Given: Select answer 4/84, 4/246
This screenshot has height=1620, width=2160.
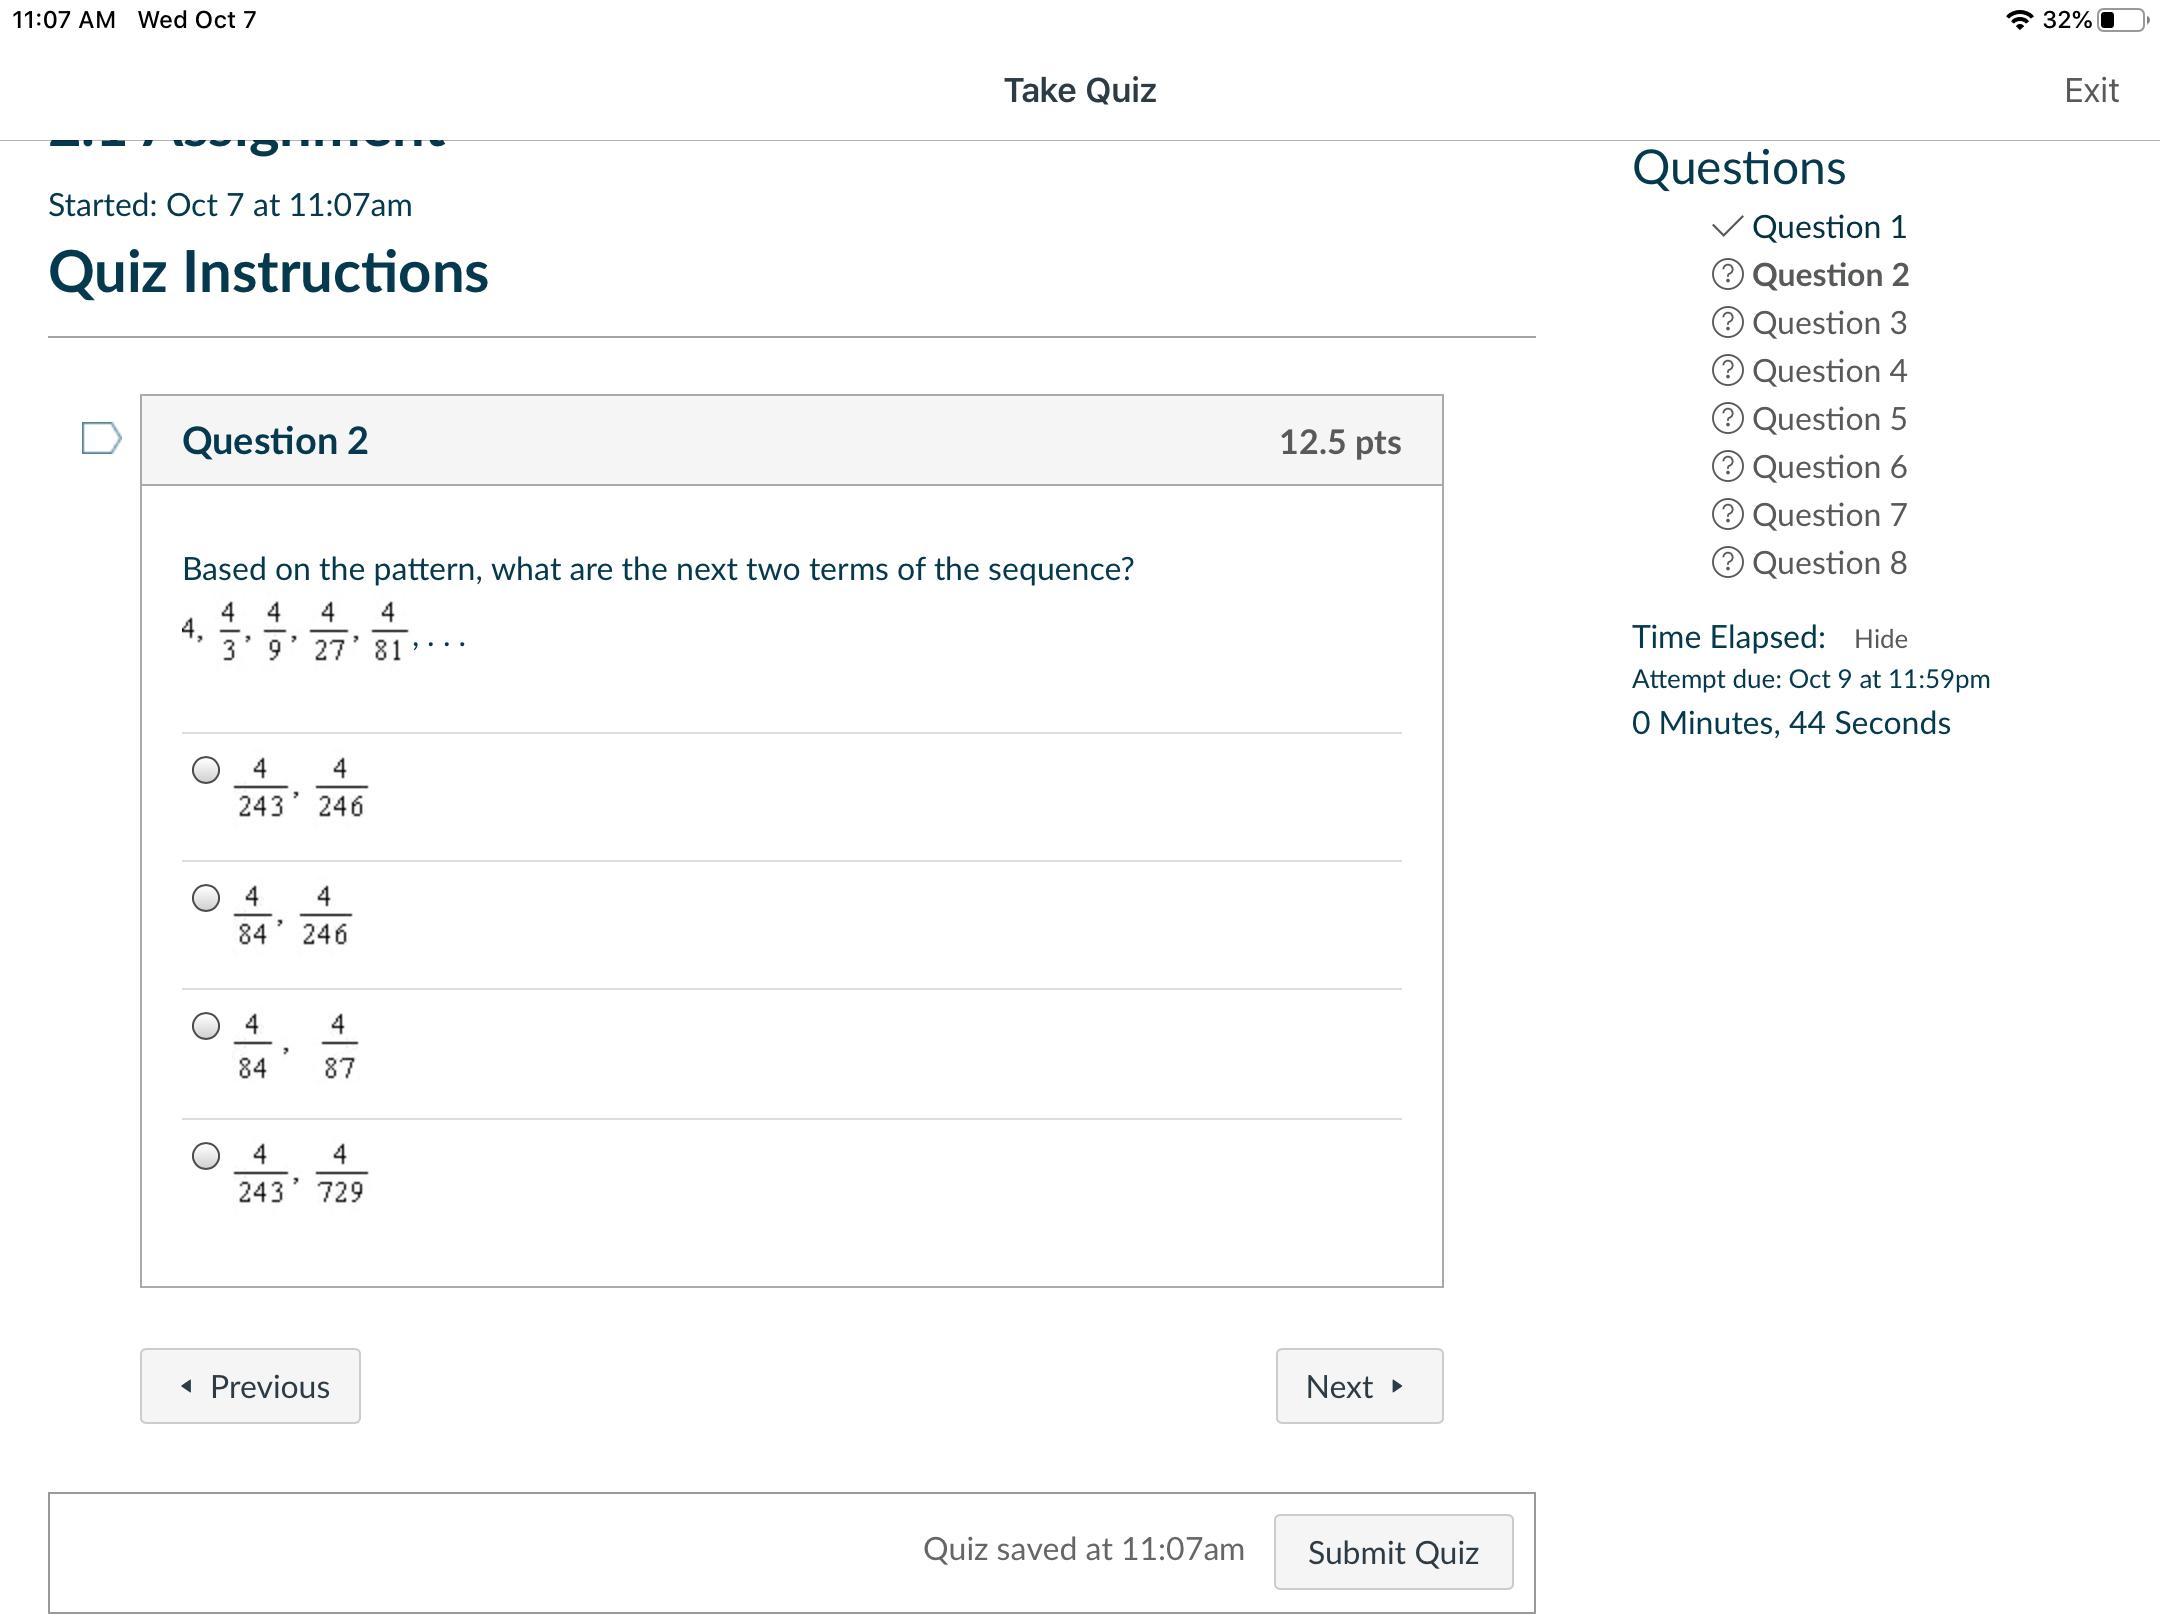Looking at the screenshot, I should (206, 898).
